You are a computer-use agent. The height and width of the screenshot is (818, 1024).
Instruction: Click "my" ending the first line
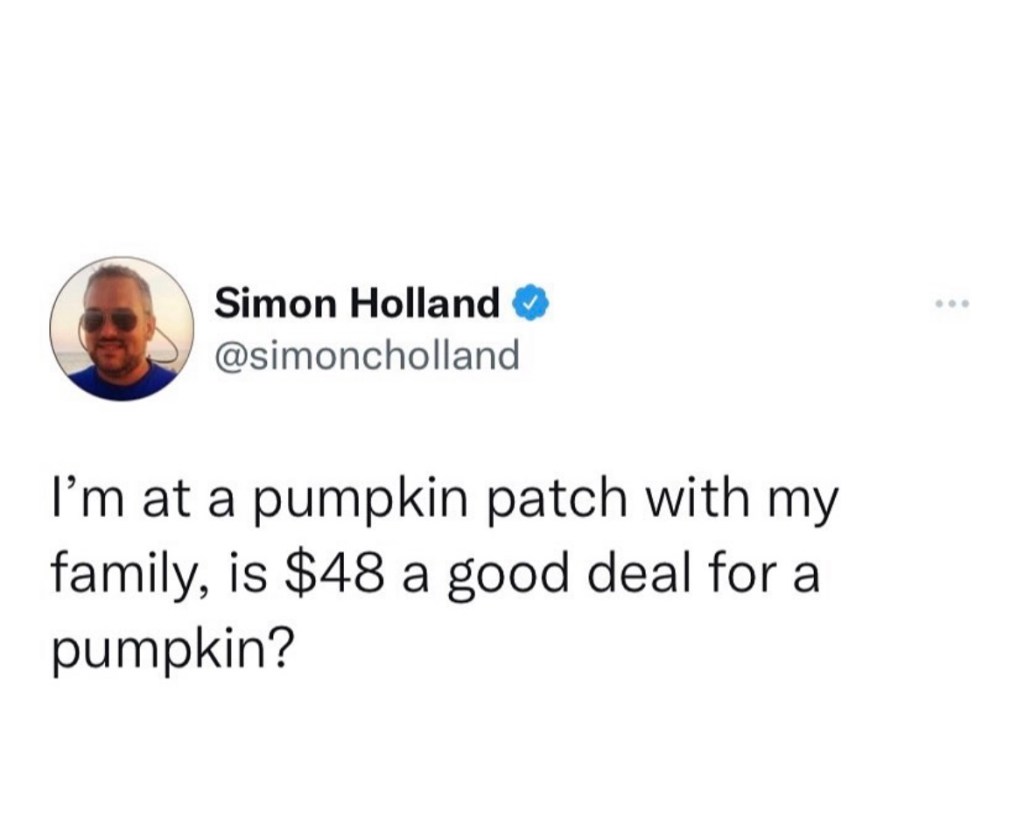[x=802, y=507]
